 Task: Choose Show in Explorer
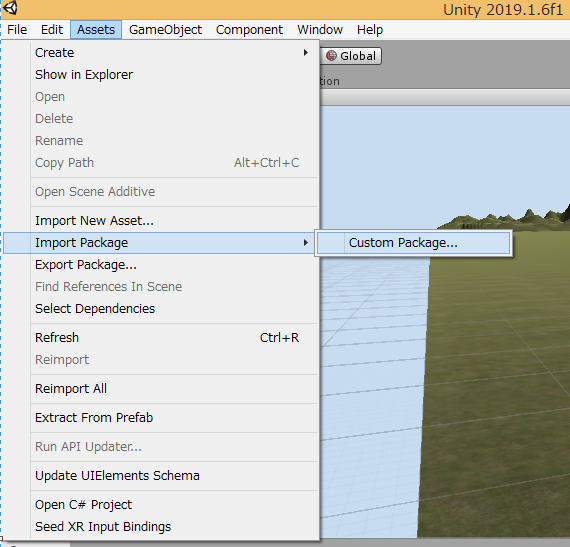[160, 75]
